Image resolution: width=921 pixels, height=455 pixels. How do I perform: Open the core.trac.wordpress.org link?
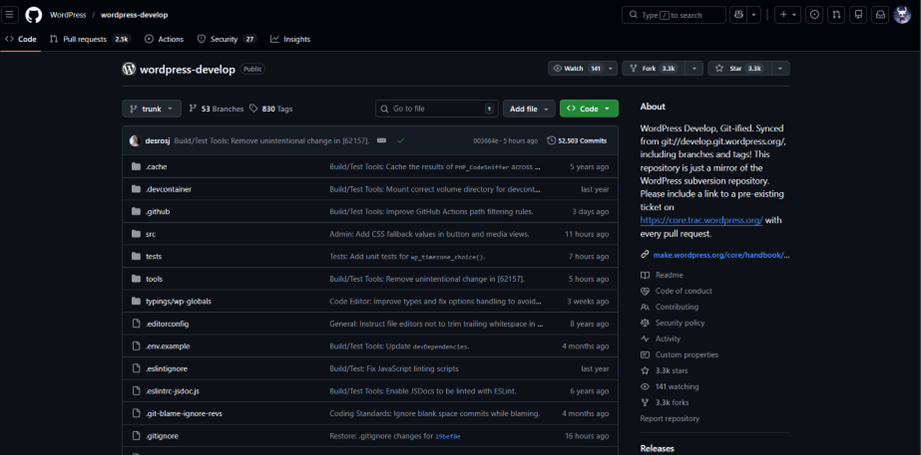click(701, 220)
